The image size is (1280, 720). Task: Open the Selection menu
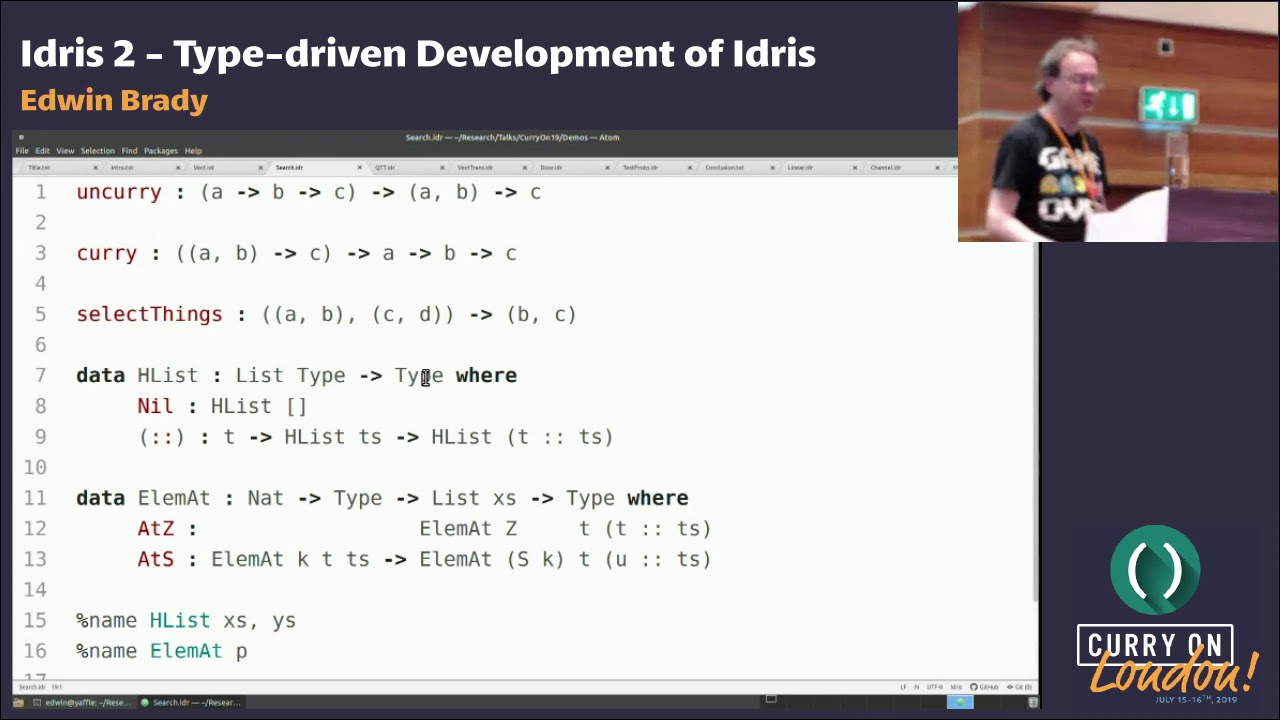coord(98,151)
